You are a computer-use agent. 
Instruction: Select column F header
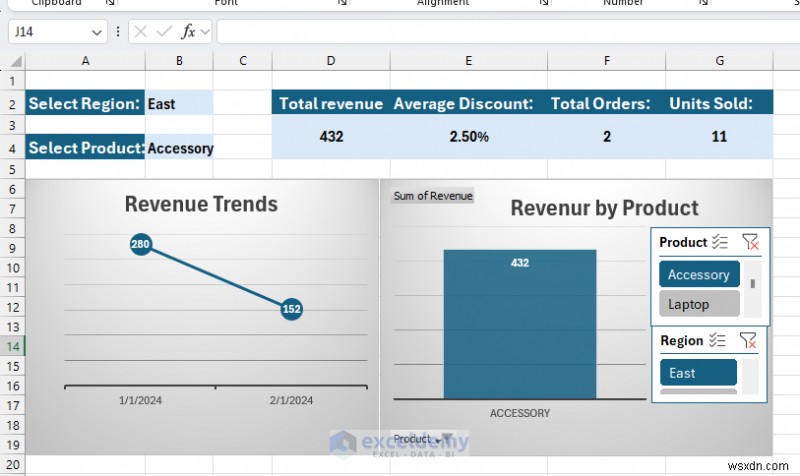(607, 61)
